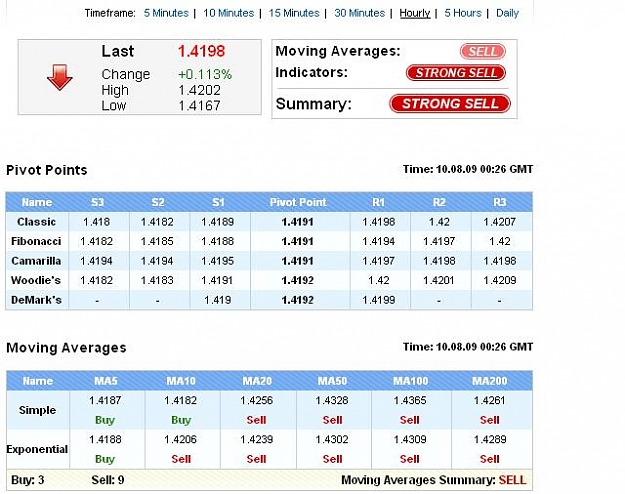The width and height of the screenshot is (625, 494).
Task: Click the R2 column header
Action: coord(439,202)
